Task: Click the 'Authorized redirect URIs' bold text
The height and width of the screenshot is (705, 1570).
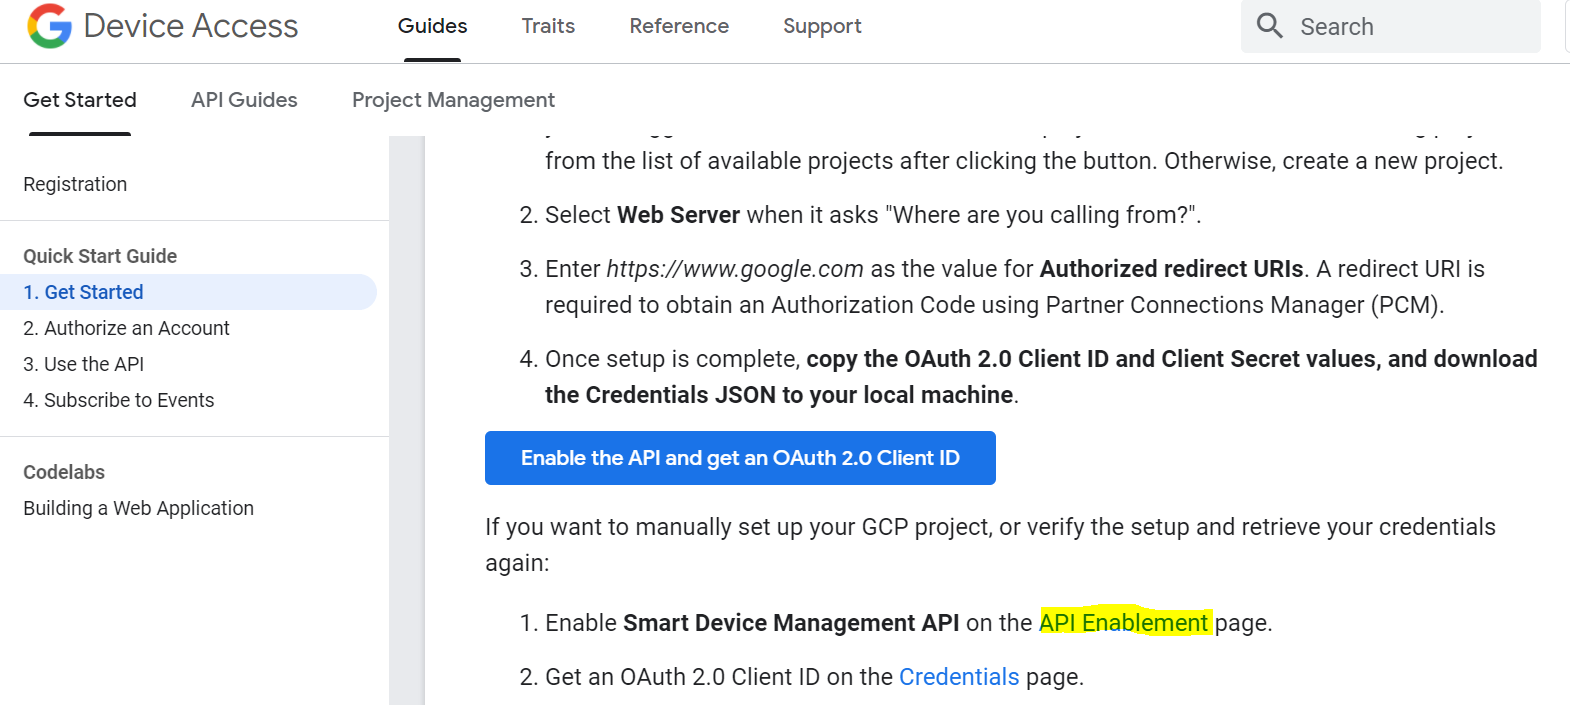Action: [x=1172, y=269]
